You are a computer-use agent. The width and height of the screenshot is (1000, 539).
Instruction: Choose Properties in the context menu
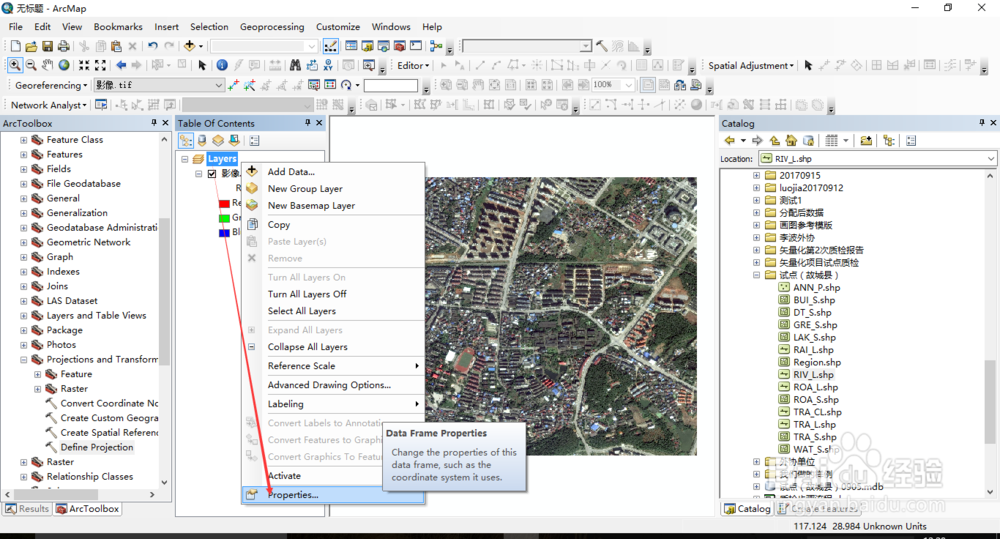293,495
